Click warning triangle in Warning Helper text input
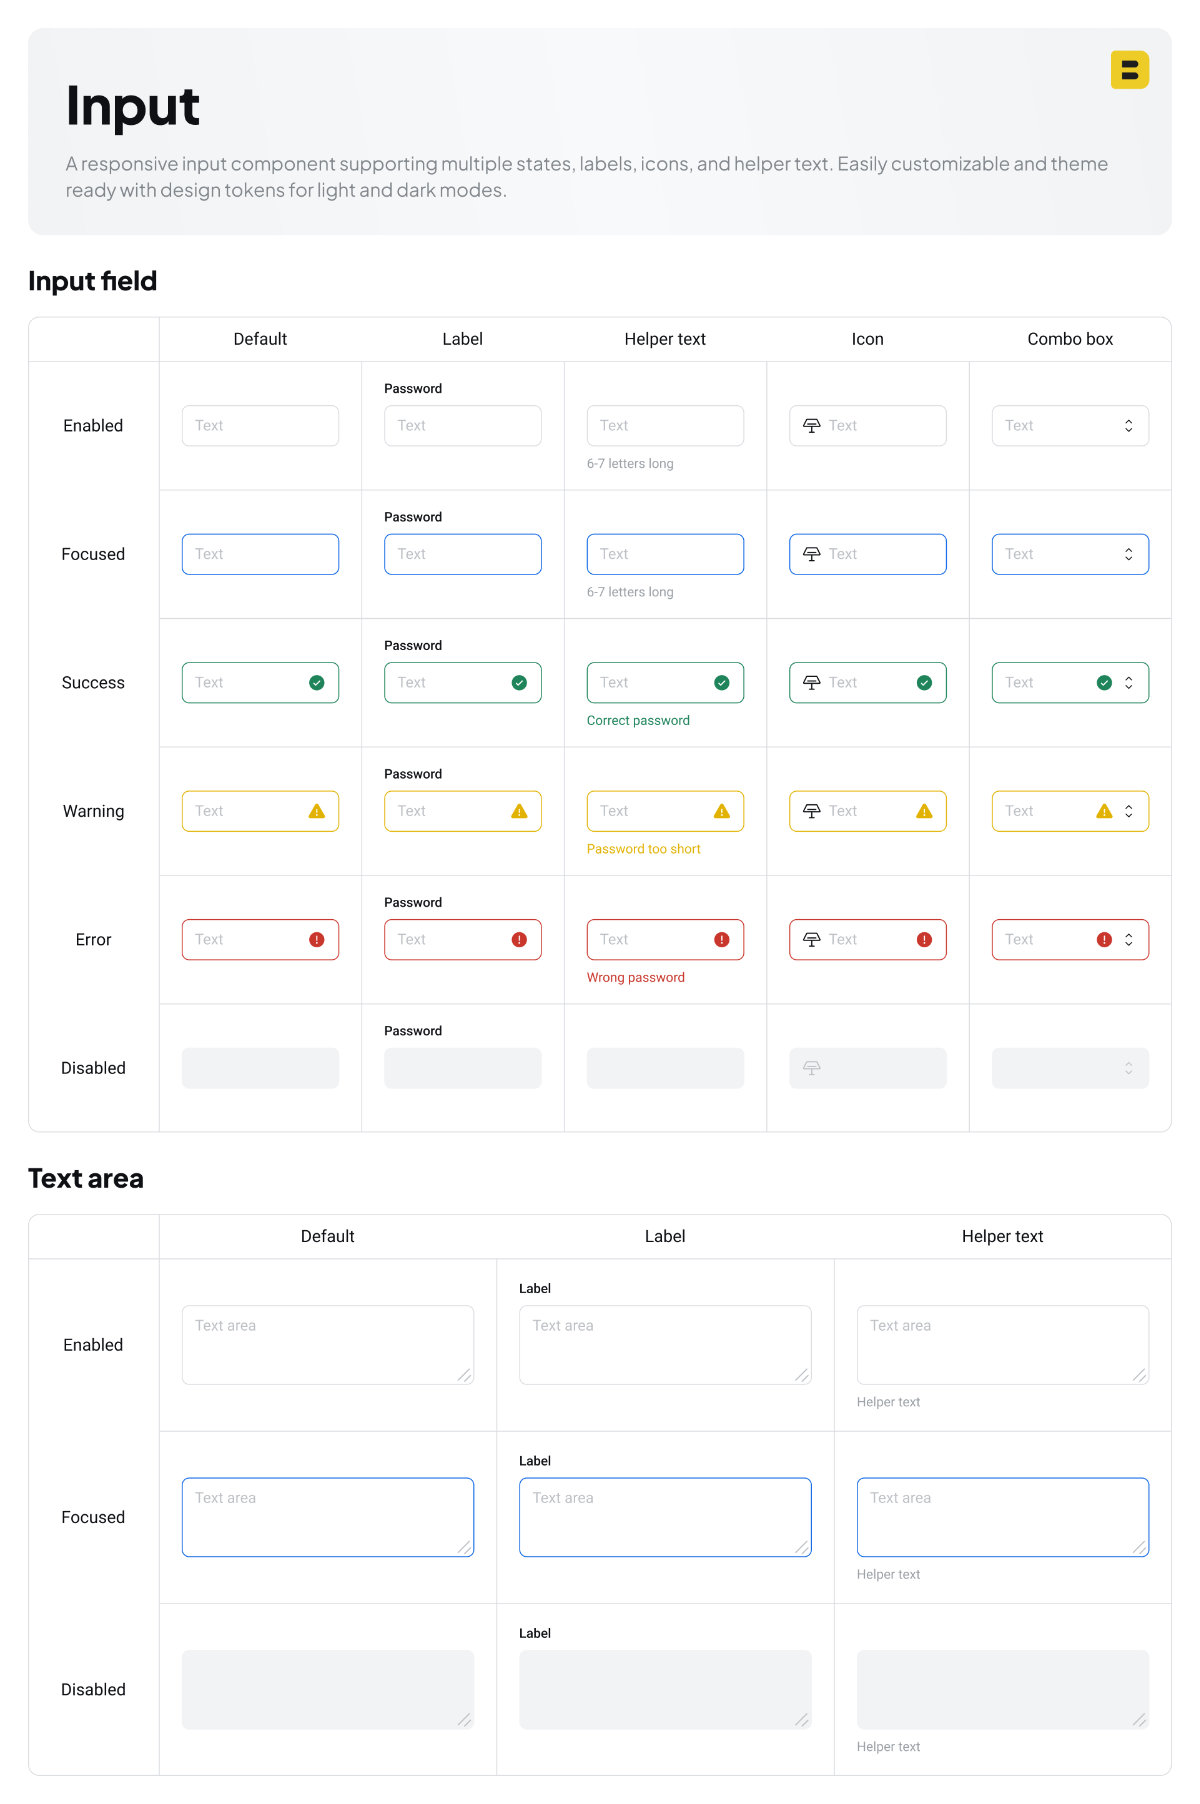The height and width of the screenshot is (1804, 1200). pos(722,811)
